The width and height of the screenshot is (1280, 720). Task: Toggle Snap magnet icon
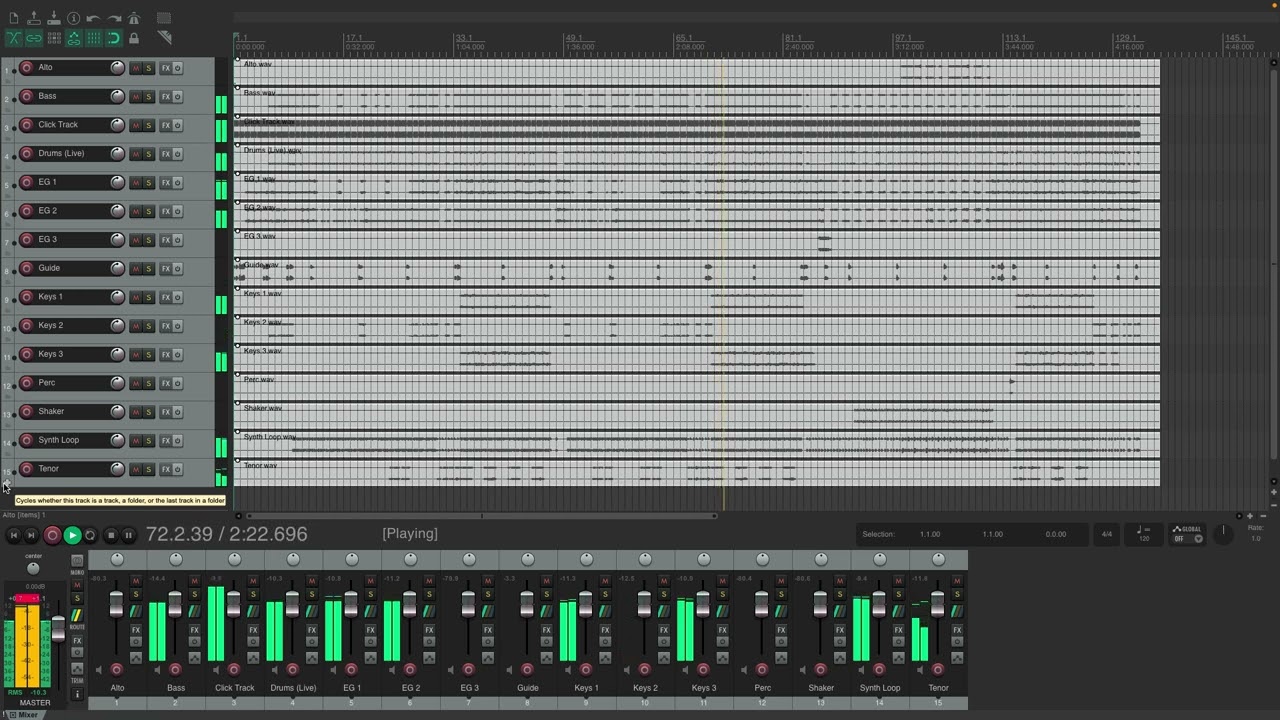(114, 38)
